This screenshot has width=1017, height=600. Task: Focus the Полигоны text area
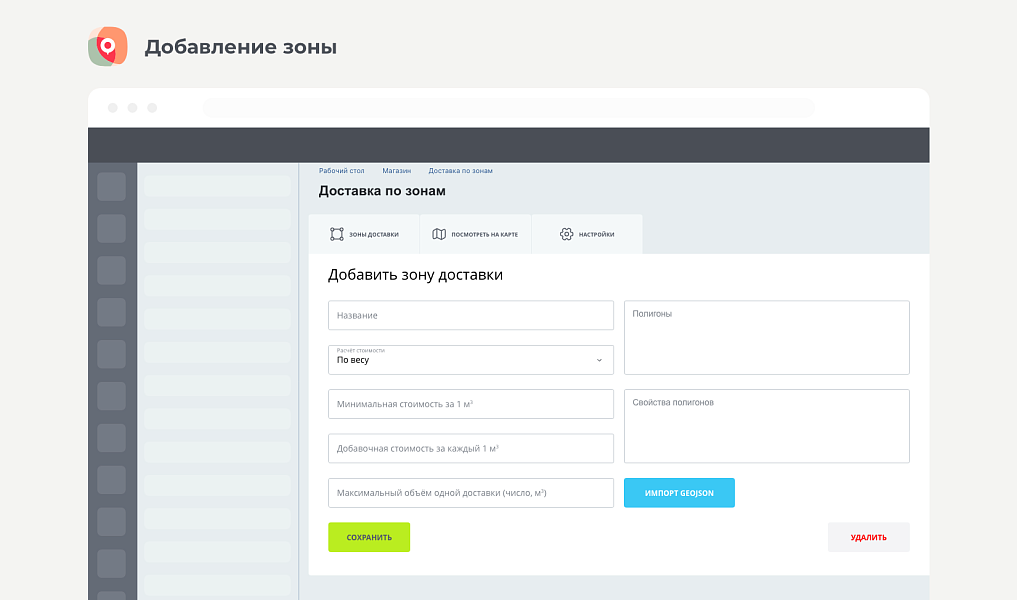click(x=766, y=335)
